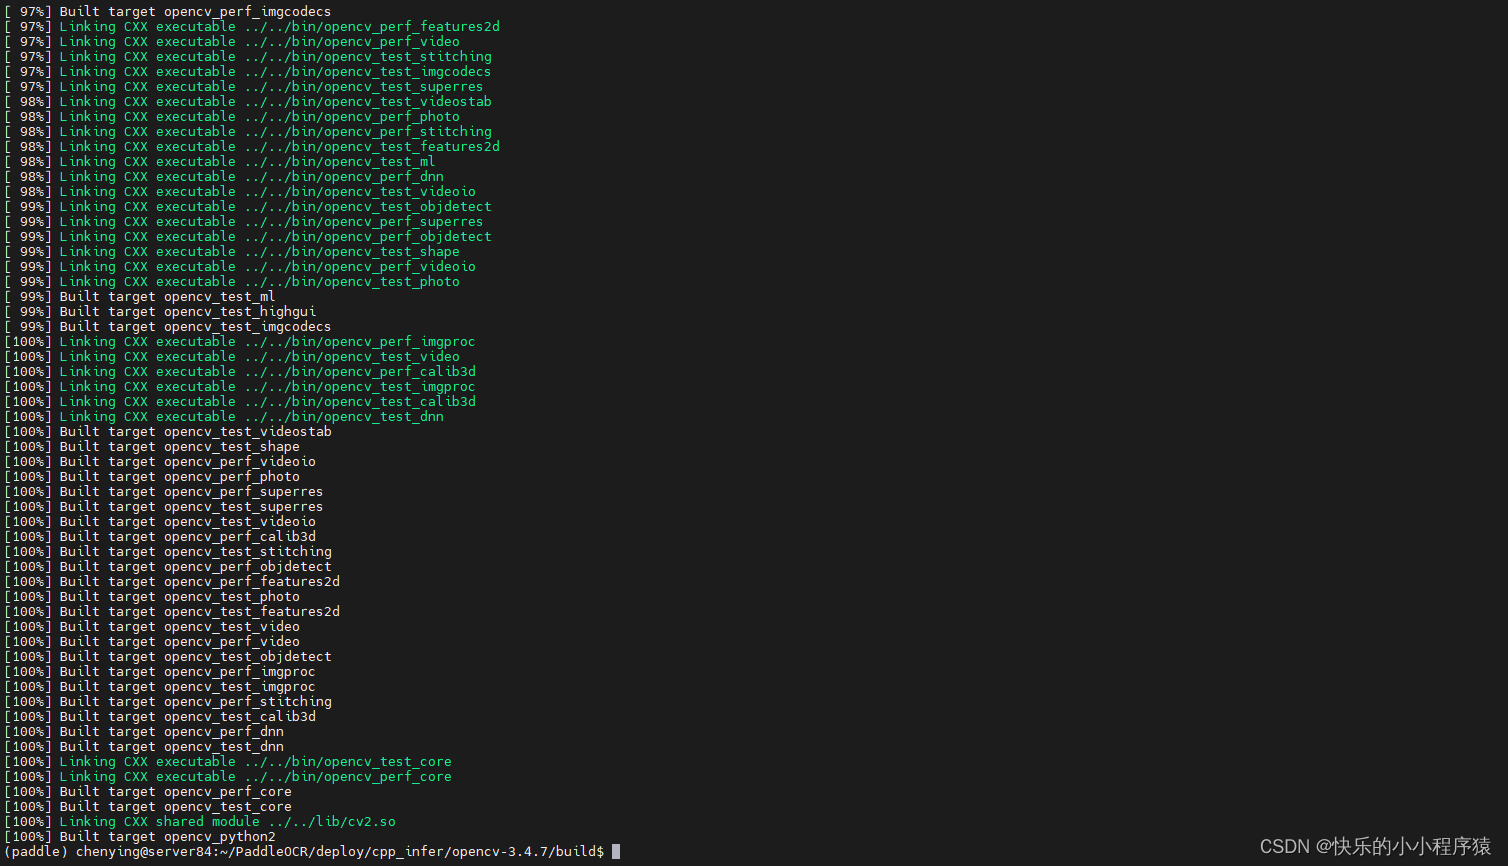
Task: Click the line linking opencv_perf_photo executable
Action: pos(232,117)
